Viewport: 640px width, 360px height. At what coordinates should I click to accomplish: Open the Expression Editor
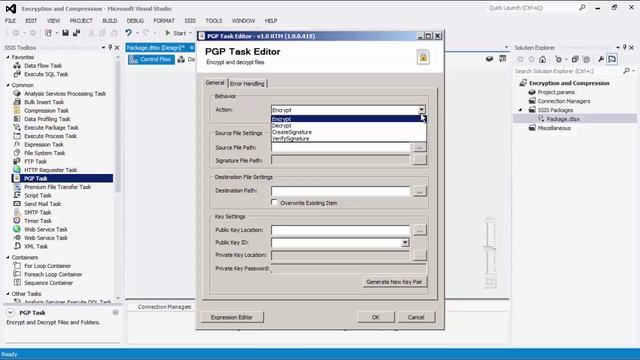tap(231, 317)
